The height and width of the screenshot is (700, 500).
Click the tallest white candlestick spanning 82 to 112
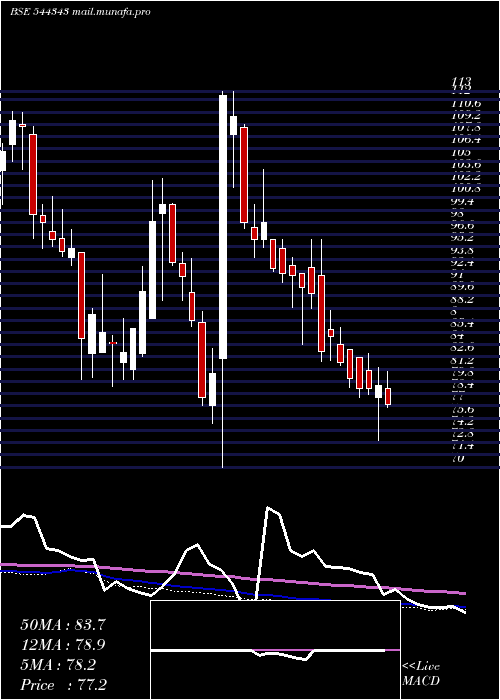click(223, 227)
